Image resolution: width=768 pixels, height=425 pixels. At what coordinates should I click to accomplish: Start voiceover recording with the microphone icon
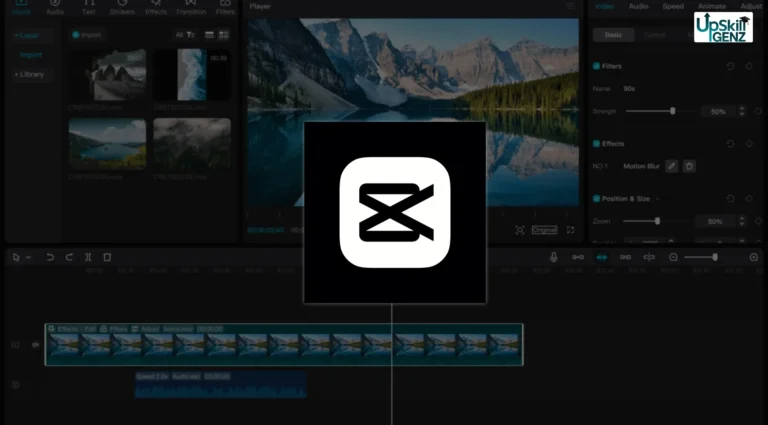point(553,258)
